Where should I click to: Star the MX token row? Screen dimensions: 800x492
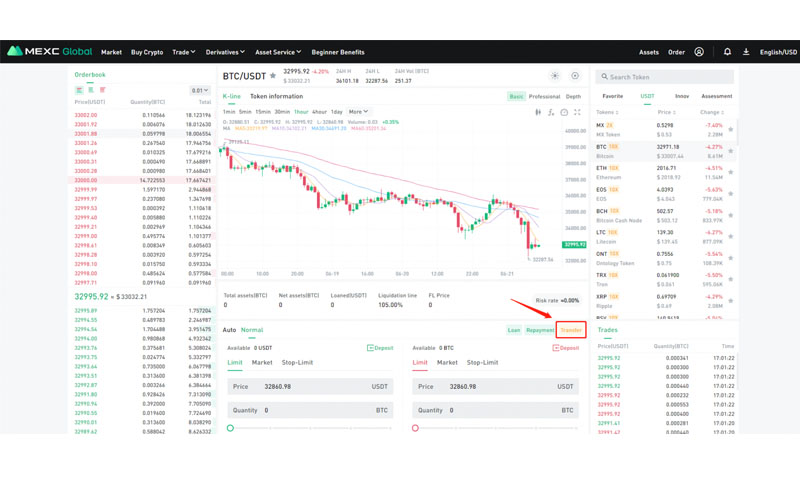(731, 130)
